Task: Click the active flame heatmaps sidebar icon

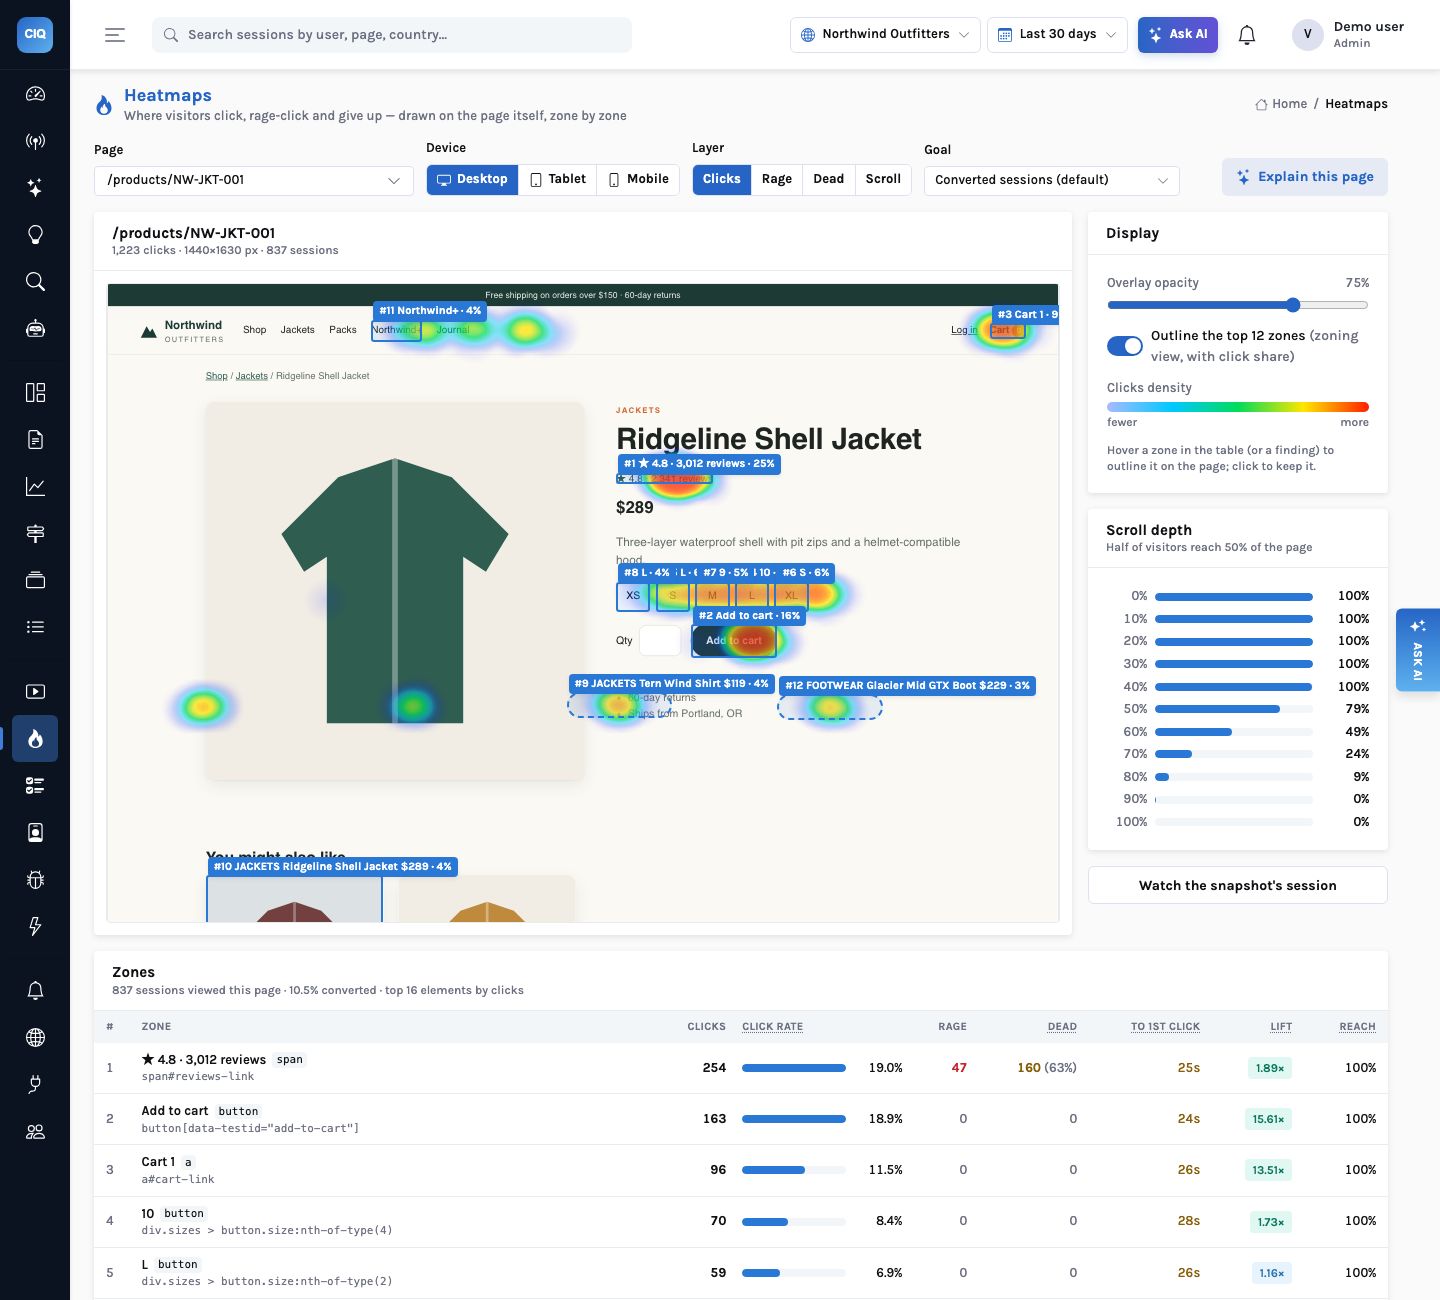Action: 35,739
